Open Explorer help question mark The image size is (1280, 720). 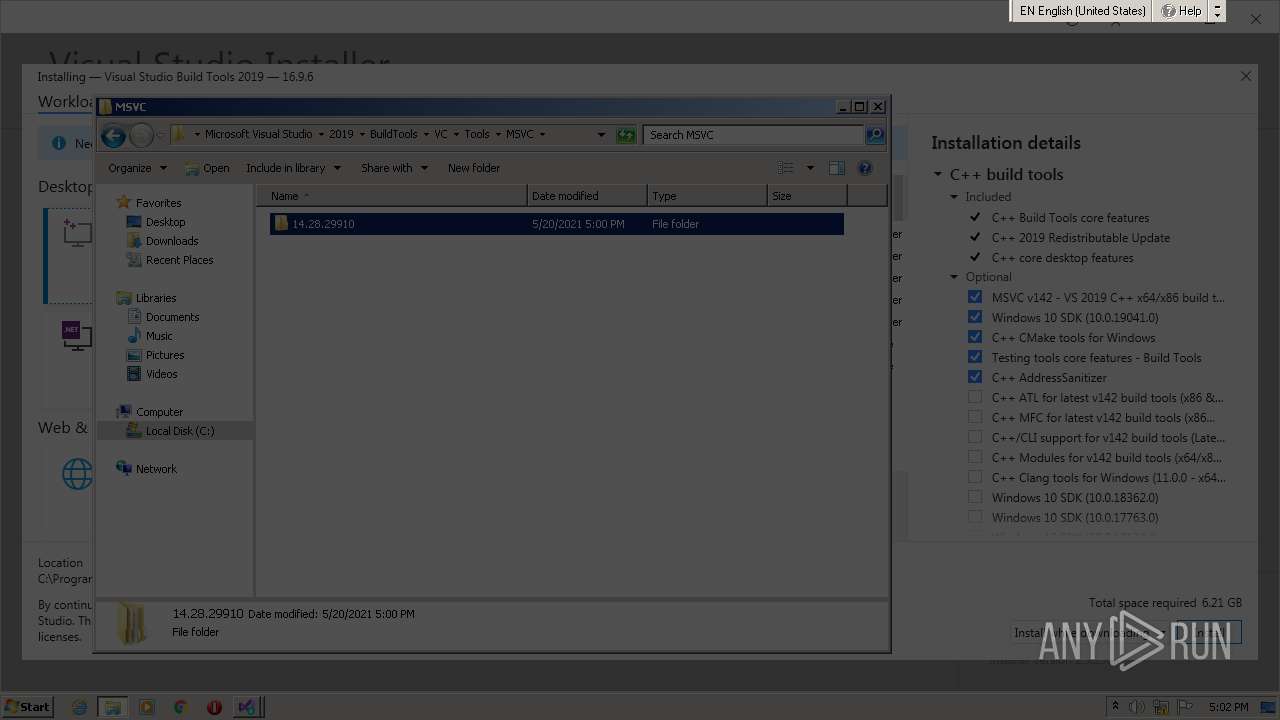865,168
